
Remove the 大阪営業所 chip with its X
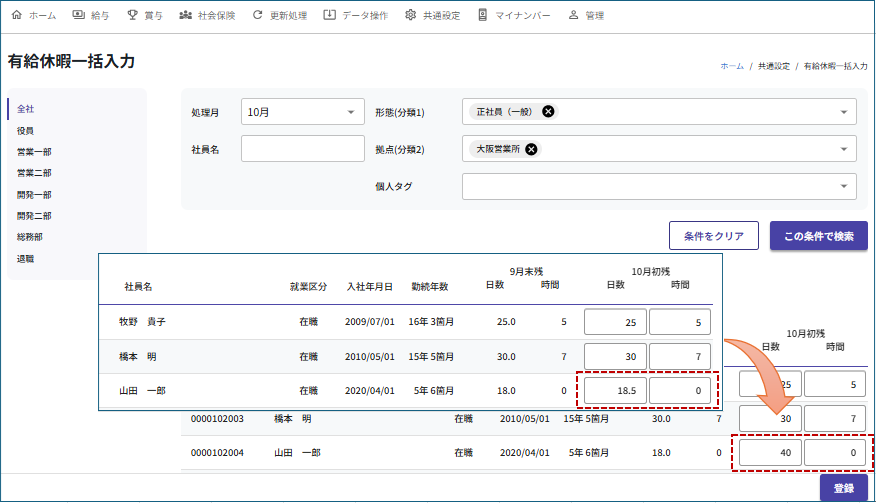(532, 149)
